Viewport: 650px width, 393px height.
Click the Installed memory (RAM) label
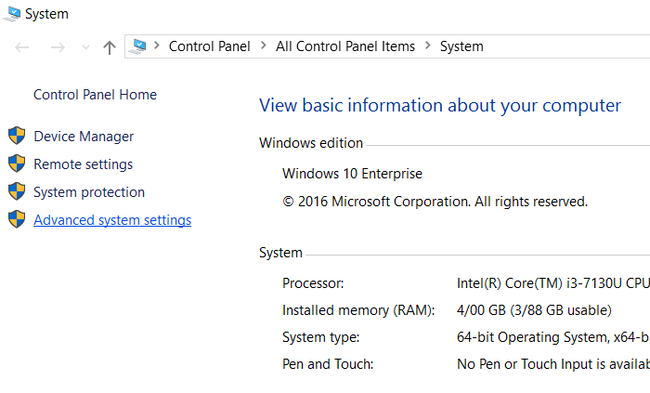point(359,311)
